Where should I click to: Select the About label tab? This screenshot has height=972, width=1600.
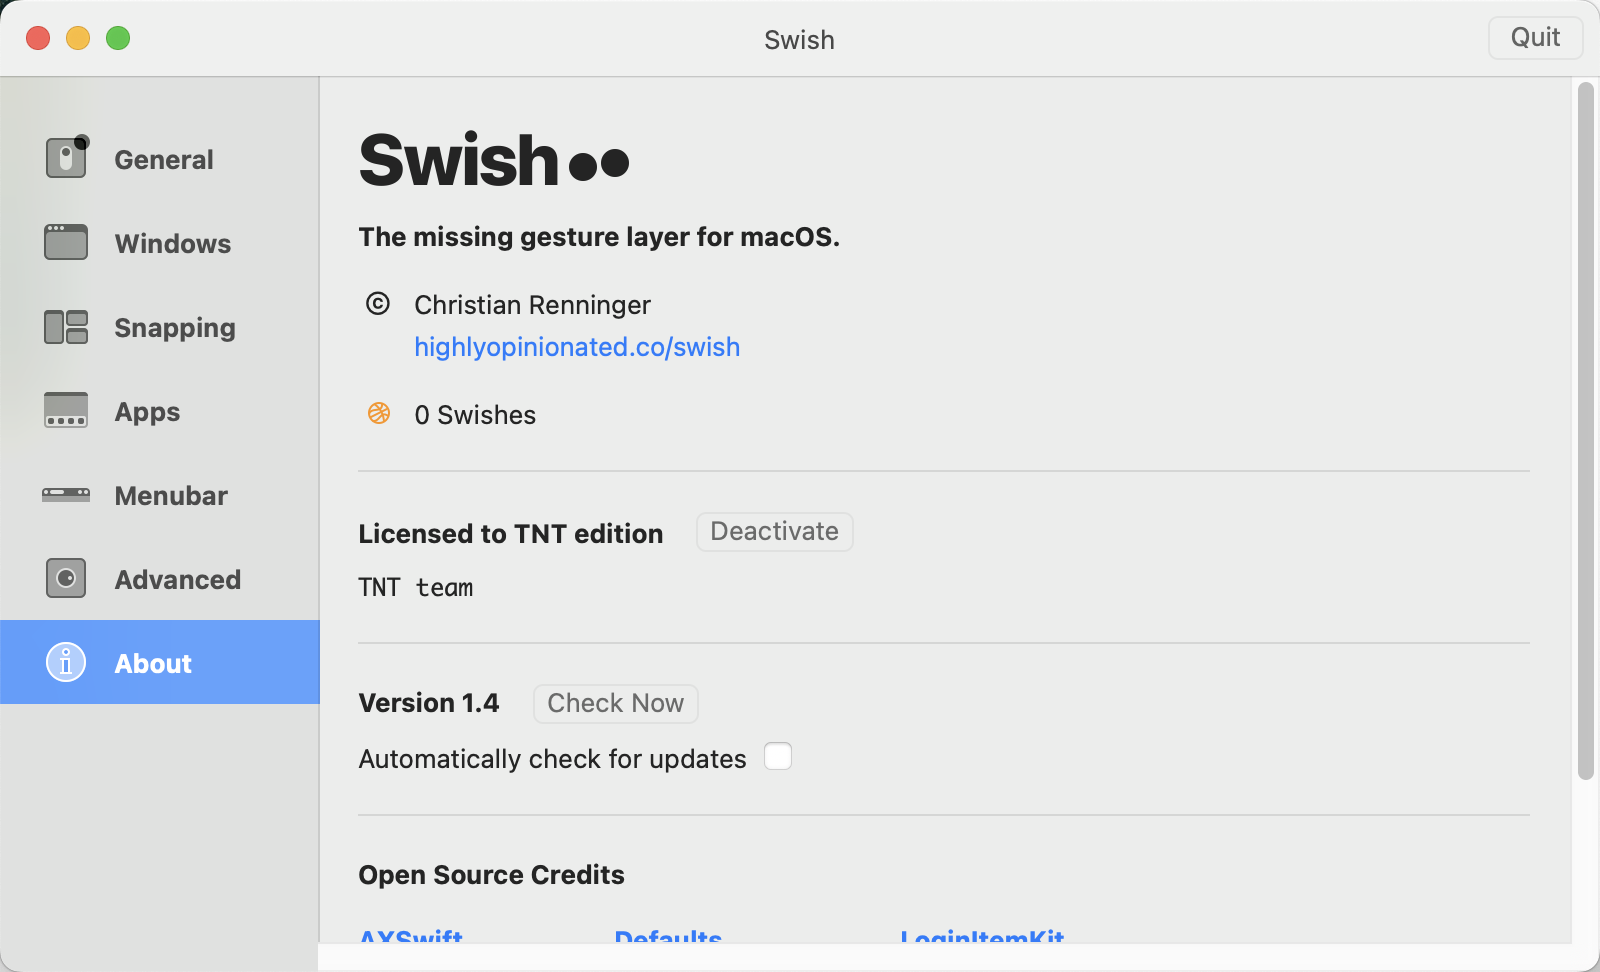(153, 664)
